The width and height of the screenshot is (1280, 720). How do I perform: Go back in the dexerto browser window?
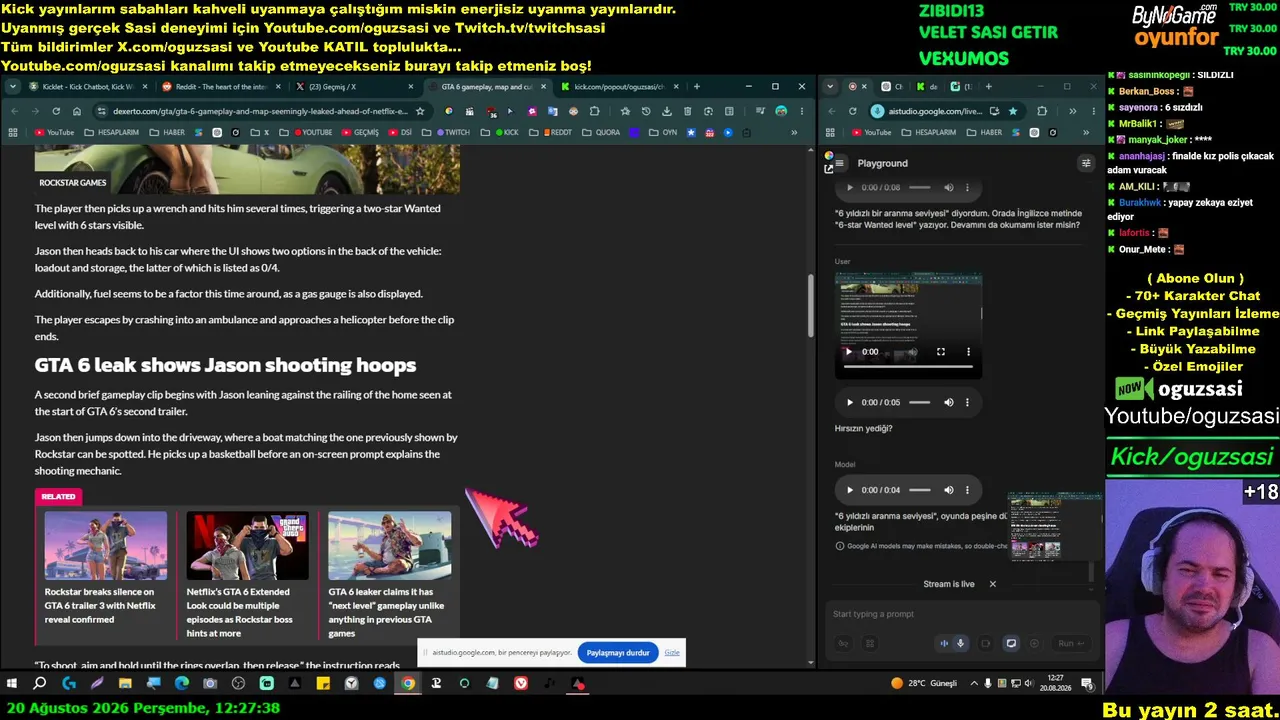point(14,111)
